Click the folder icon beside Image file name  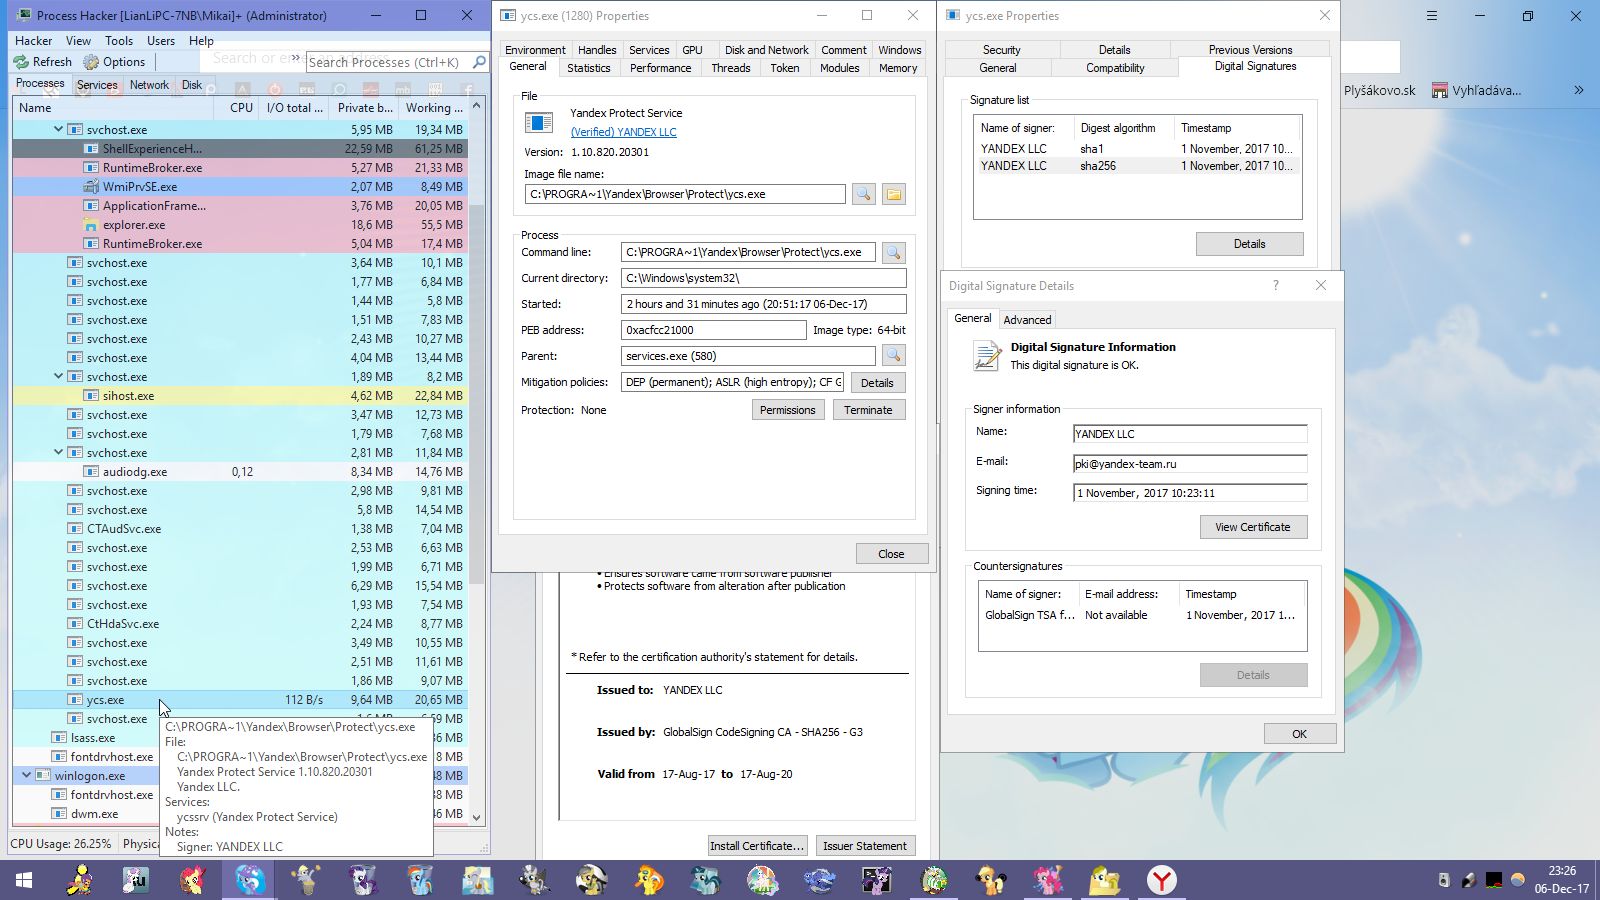point(893,194)
